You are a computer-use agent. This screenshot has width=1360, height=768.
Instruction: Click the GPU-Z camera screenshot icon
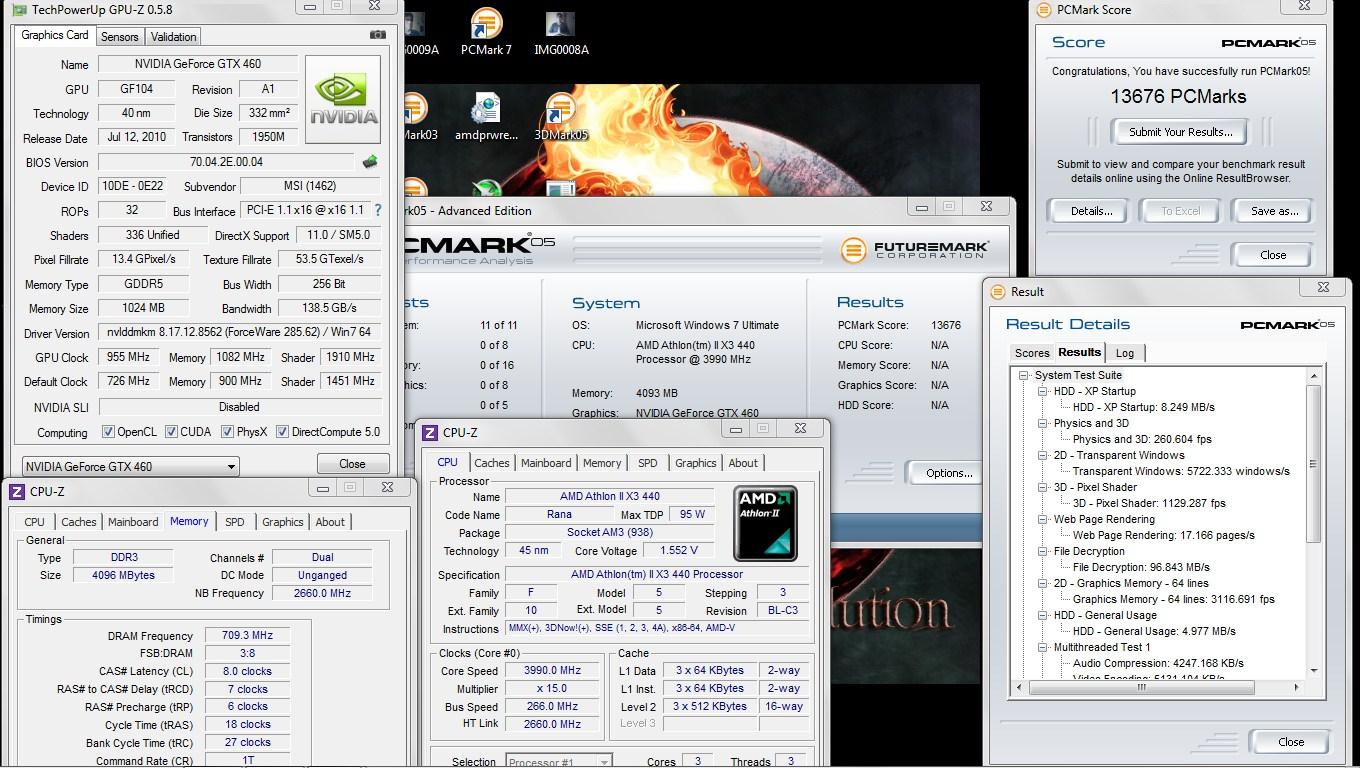[377, 35]
